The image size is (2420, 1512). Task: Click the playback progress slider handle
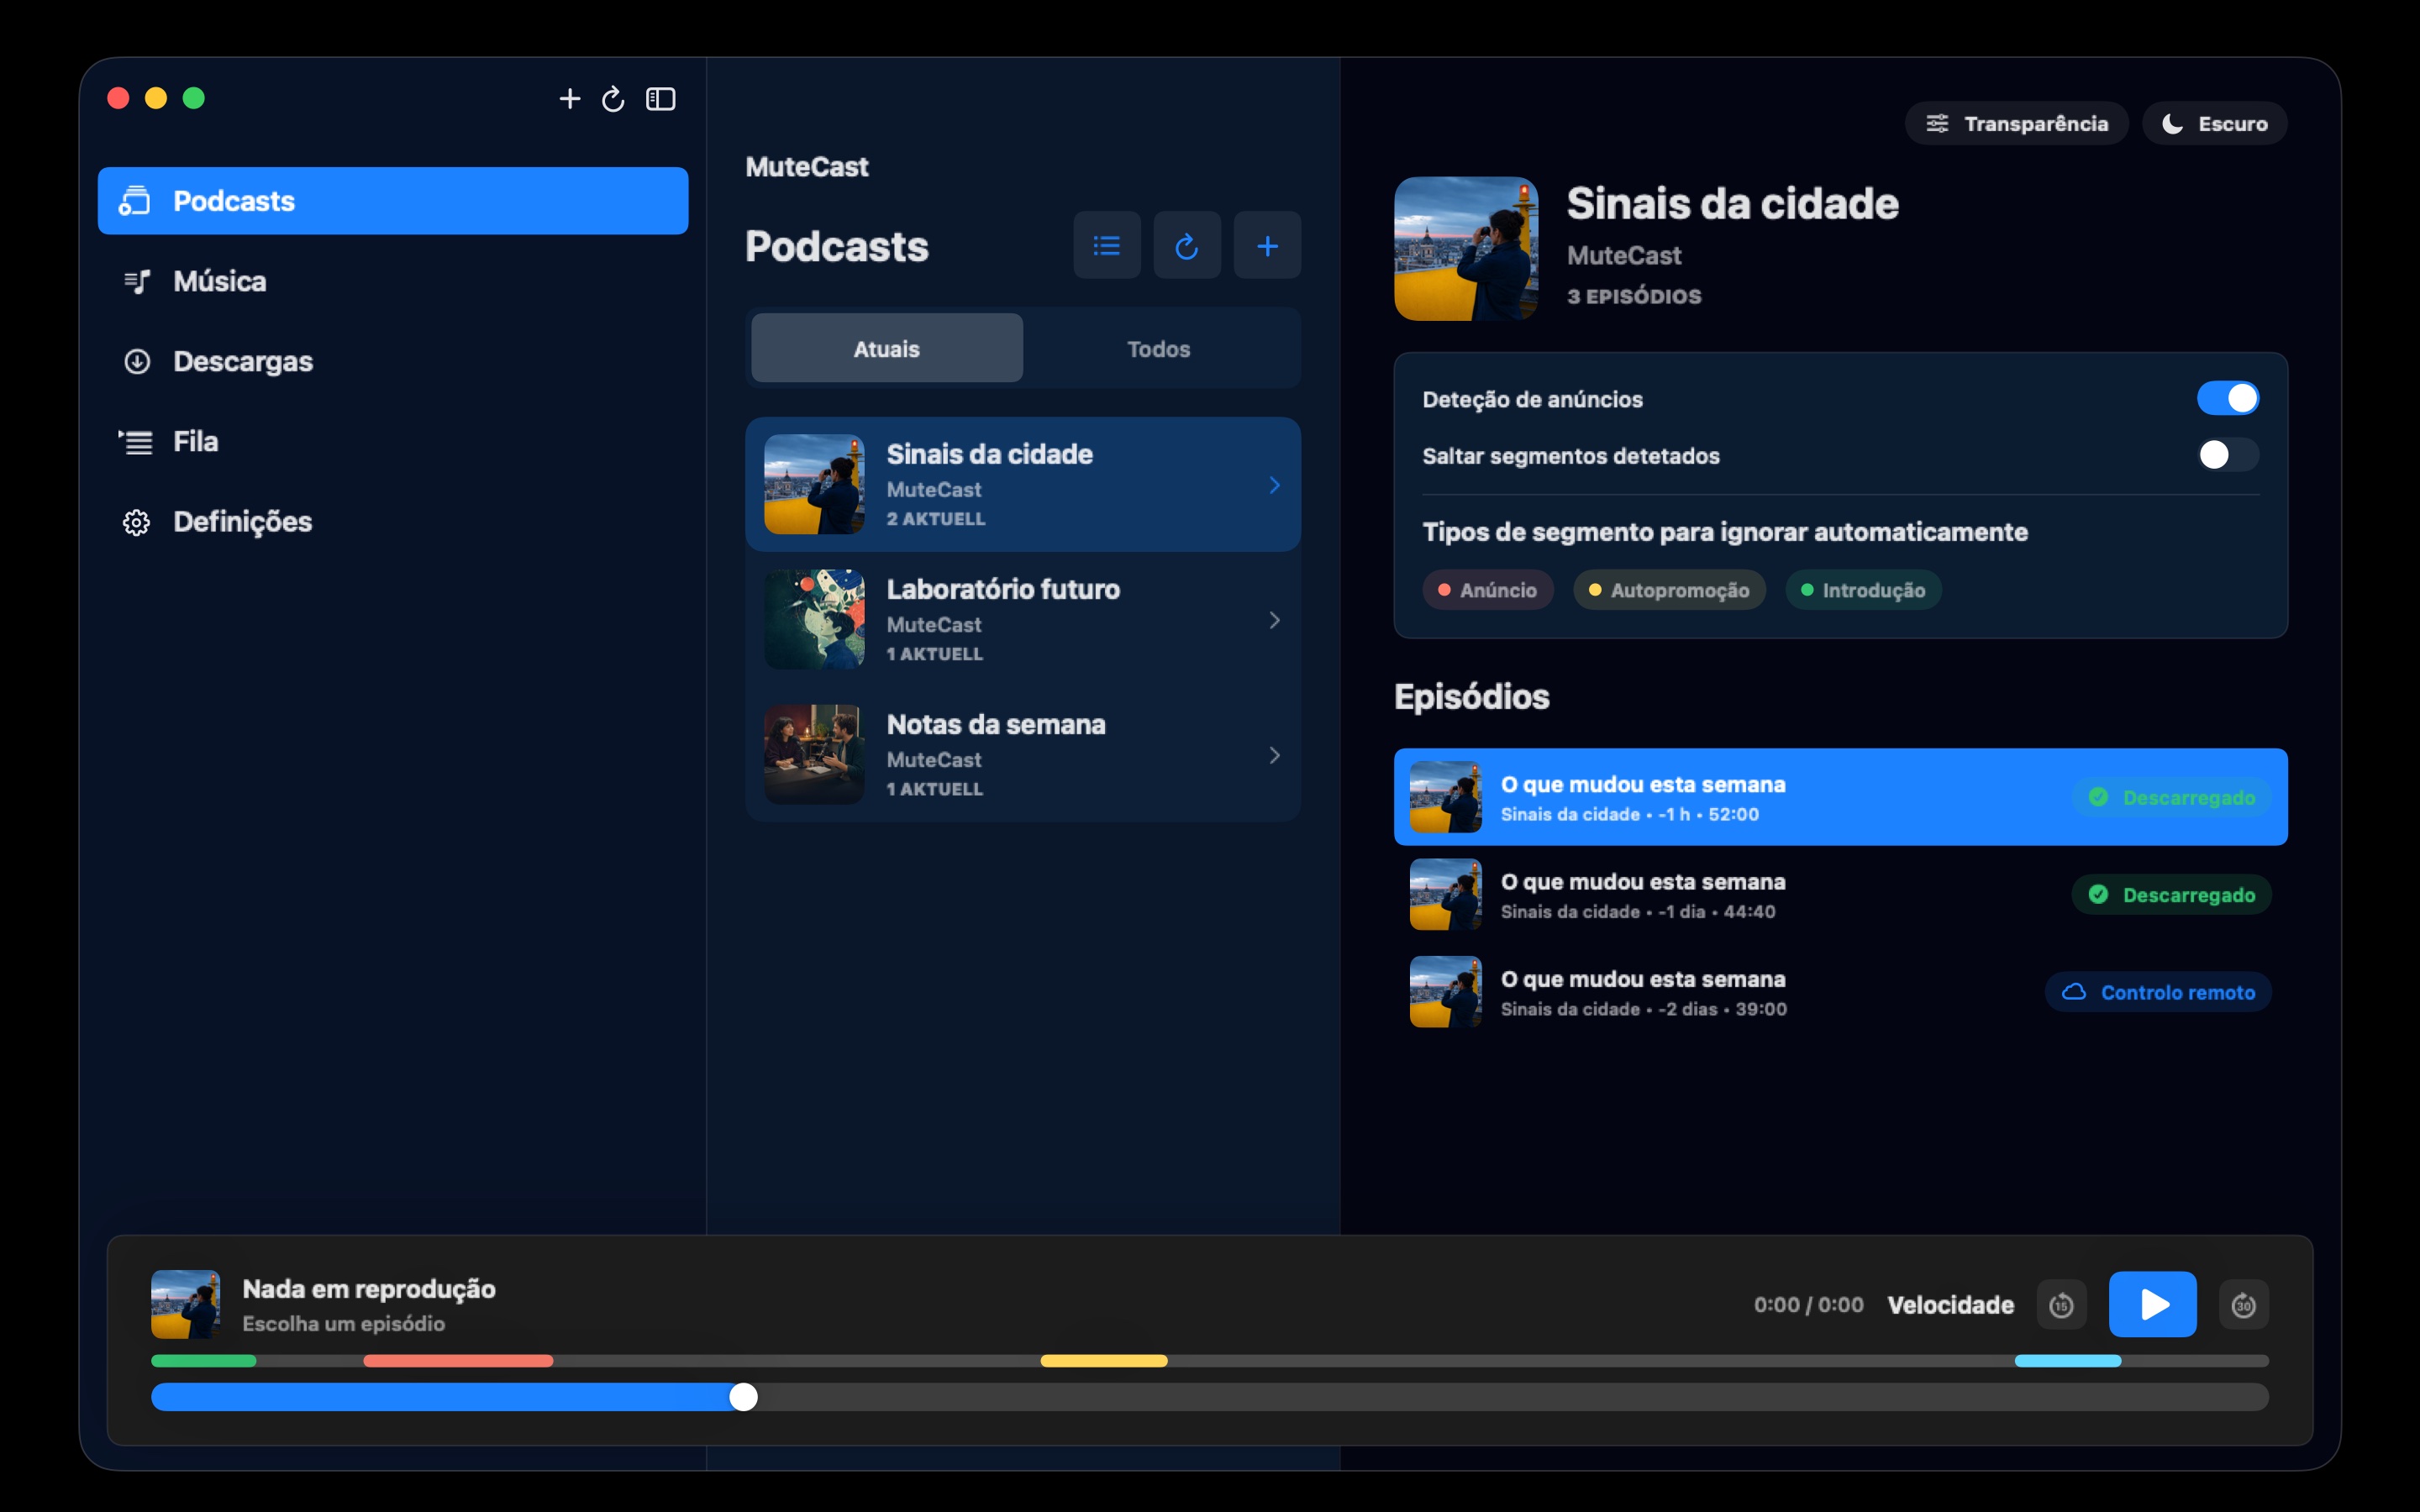[743, 1397]
